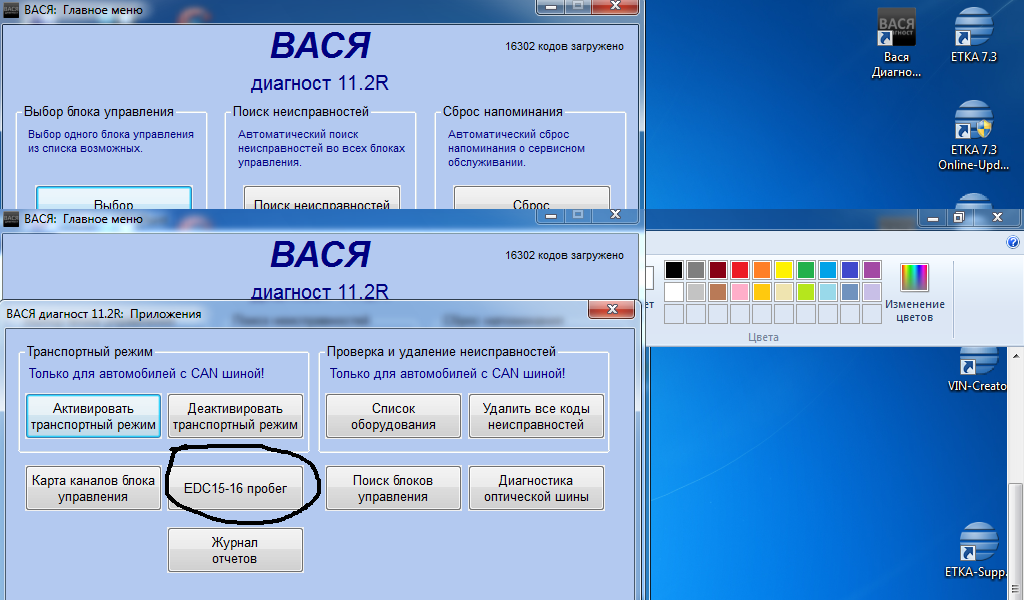Click Поиск блоков управления button
The width and height of the screenshot is (1024, 600).
(x=393, y=488)
